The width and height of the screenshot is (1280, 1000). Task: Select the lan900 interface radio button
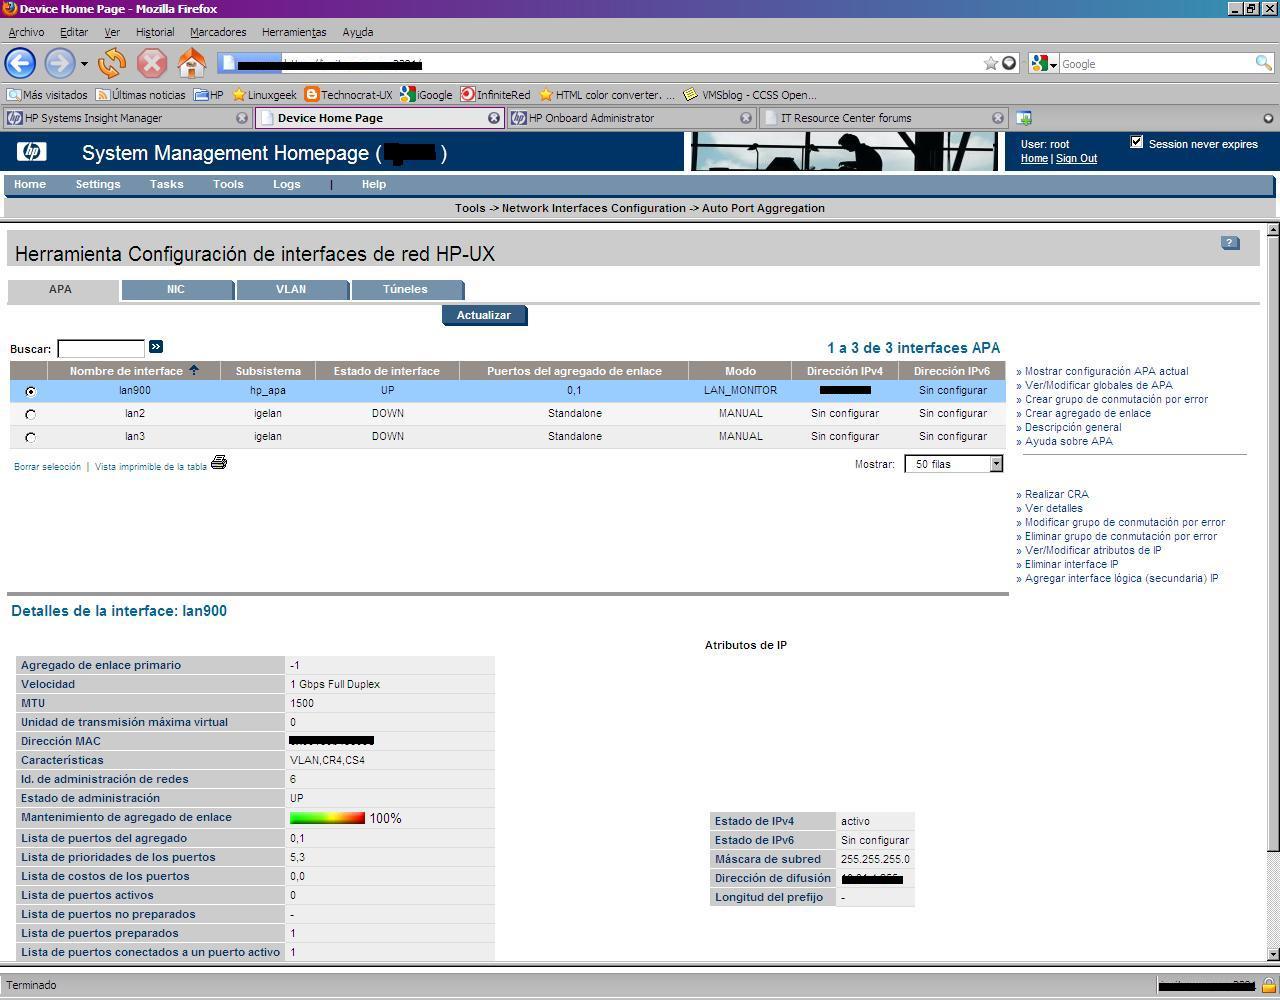(31, 392)
